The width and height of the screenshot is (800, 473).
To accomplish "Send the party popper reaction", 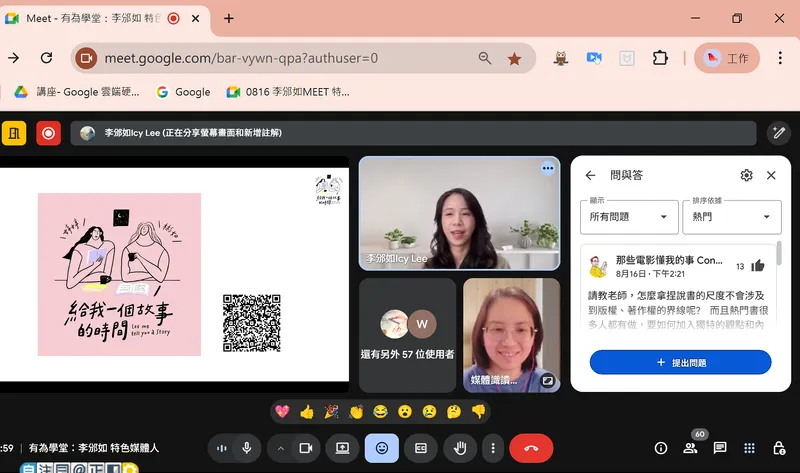I will (x=331, y=411).
